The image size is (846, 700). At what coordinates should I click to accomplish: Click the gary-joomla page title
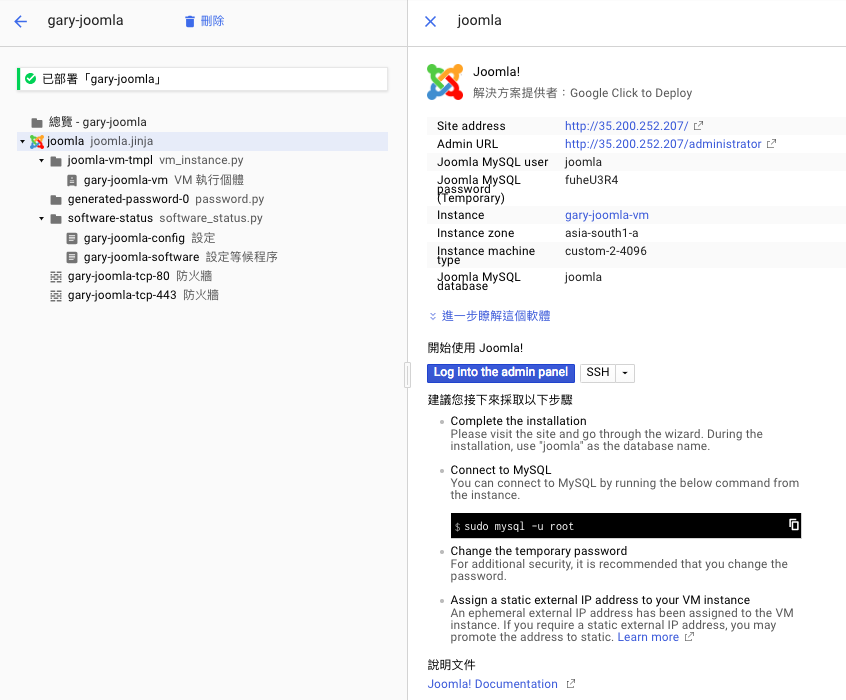click(x=85, y=21)
